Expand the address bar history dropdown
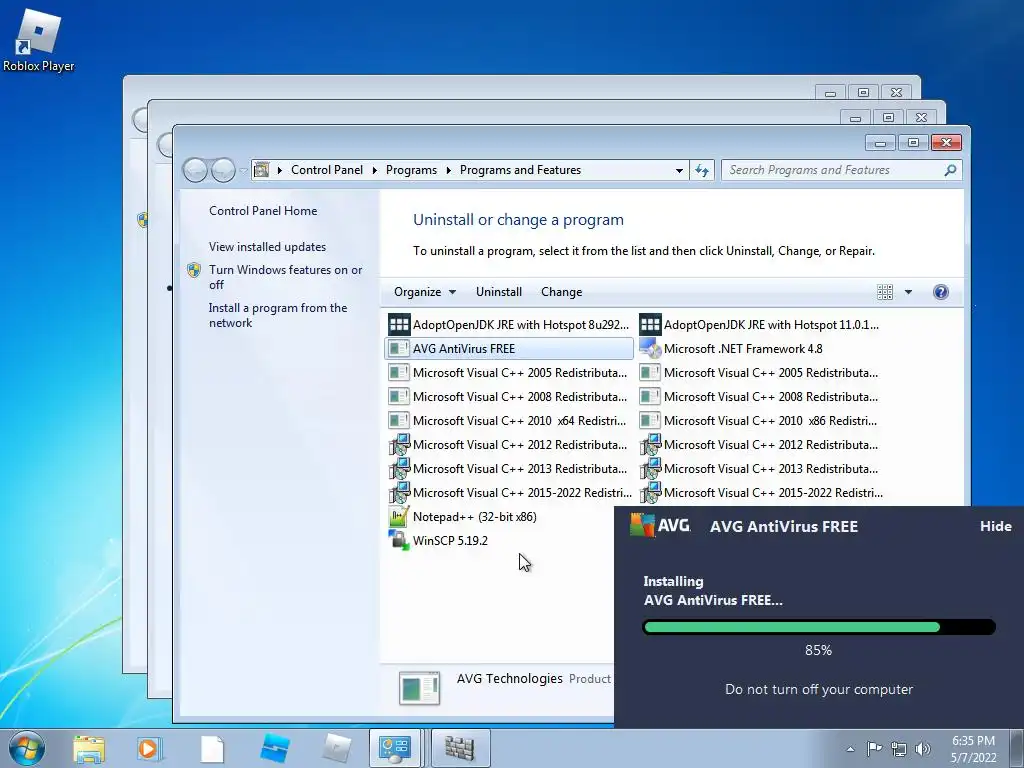Viewport: 1024px width, 768px height. (x=679, y=170)
